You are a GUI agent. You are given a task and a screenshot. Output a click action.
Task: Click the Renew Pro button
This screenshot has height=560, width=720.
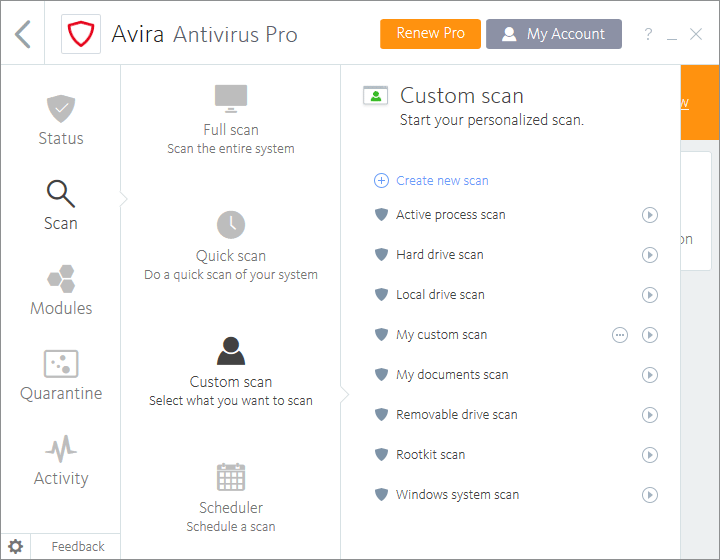(x=430, y=34)
